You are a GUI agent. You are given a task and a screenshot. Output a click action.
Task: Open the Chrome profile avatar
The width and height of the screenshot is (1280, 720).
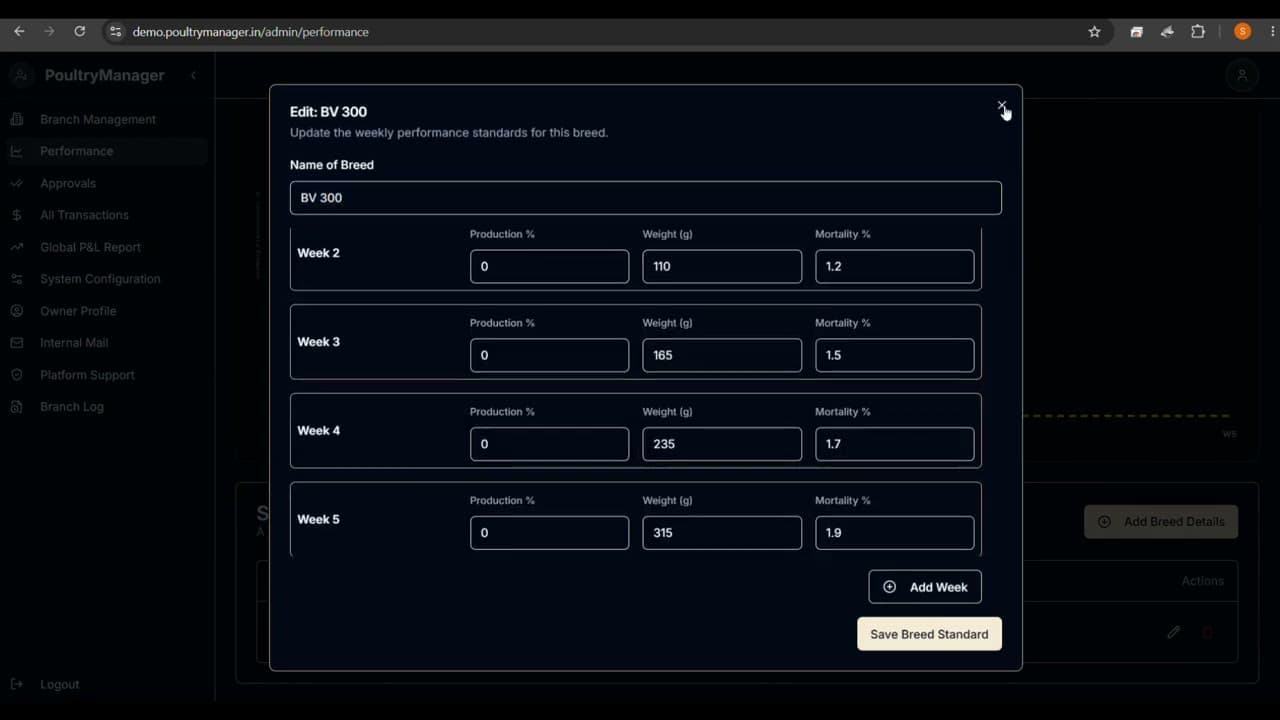click(1242, 32)
